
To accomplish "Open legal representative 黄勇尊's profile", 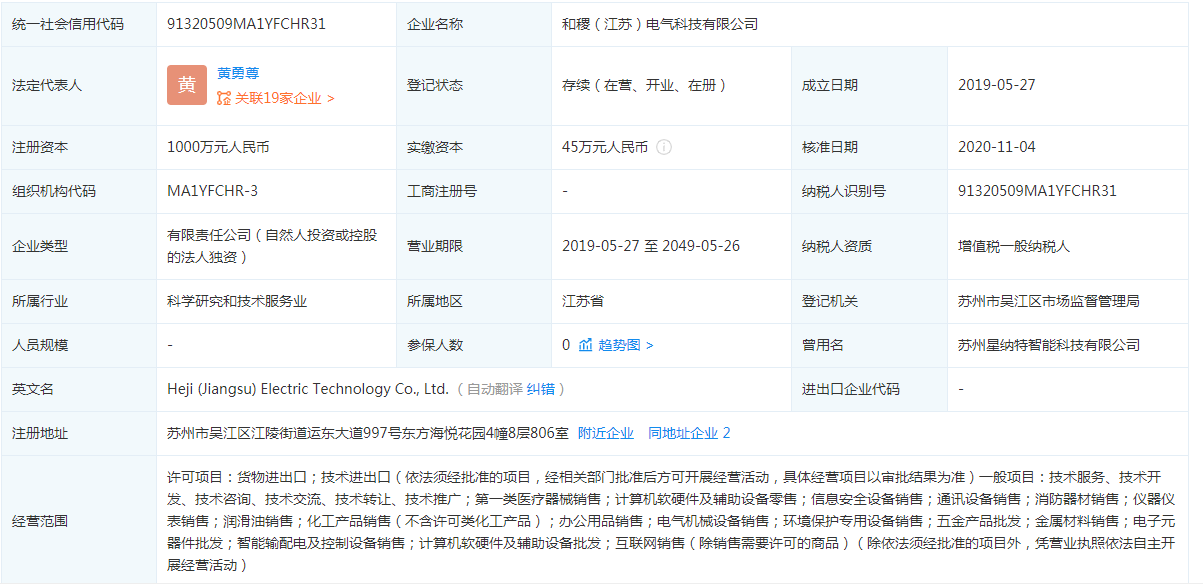I will coord(238,73).
